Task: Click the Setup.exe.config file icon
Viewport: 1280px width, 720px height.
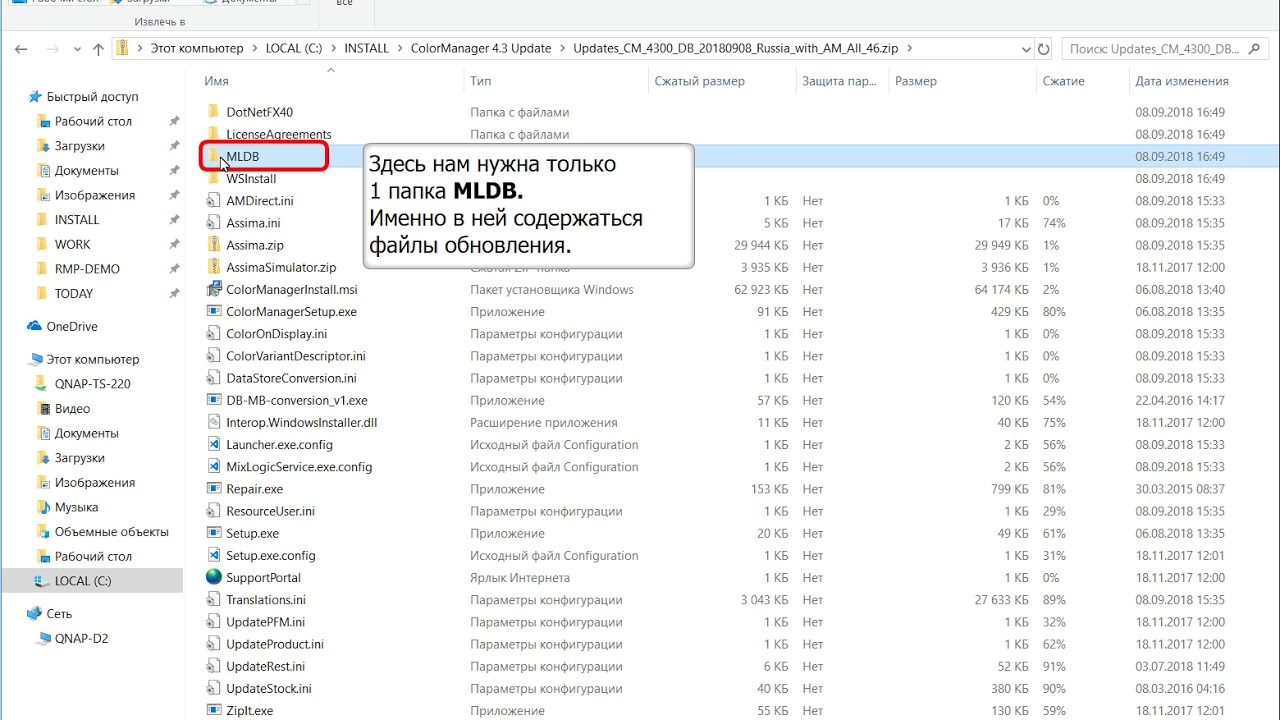Action: [x=213, y=555]
